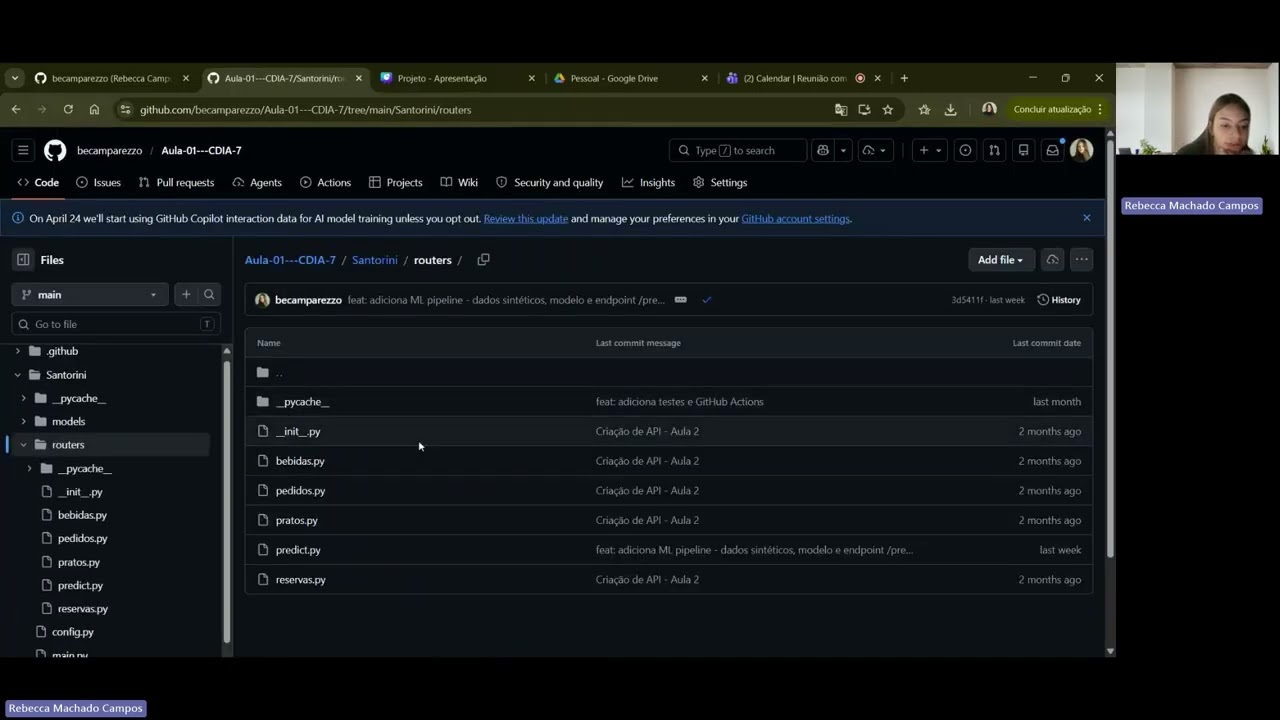This screenshot has height=720, width=1280.
Task: Expand commit message ellipsis badge
Action: click(x=680, y=300)
